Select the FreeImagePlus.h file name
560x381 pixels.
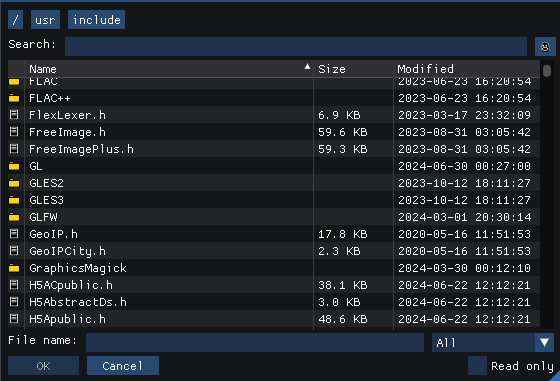coord(81,149)
